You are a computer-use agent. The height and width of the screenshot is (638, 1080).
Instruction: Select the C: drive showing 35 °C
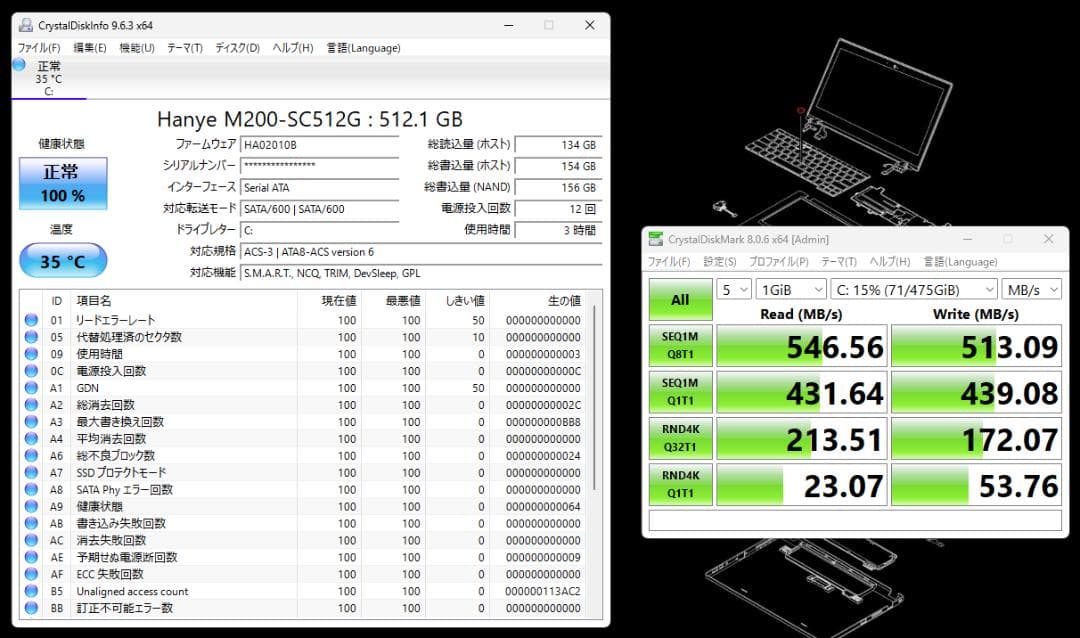pos(48,77)
